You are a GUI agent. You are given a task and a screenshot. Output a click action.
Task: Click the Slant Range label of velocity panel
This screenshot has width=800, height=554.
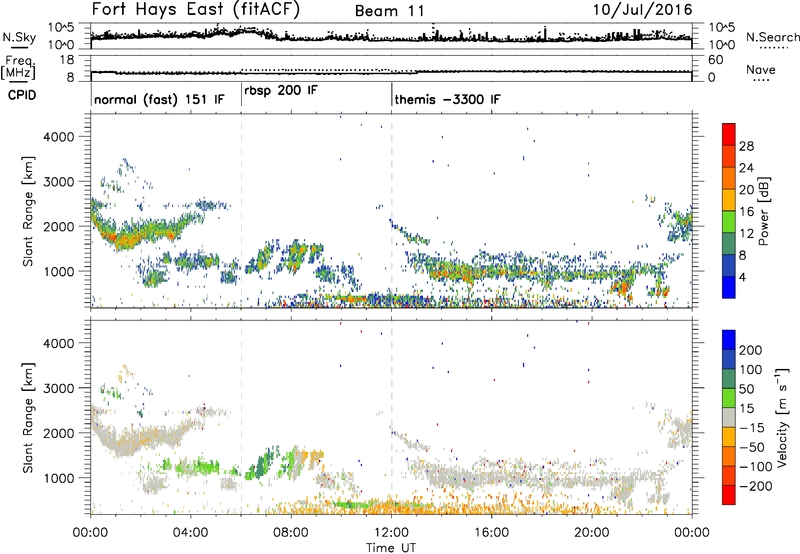point(28,417)
